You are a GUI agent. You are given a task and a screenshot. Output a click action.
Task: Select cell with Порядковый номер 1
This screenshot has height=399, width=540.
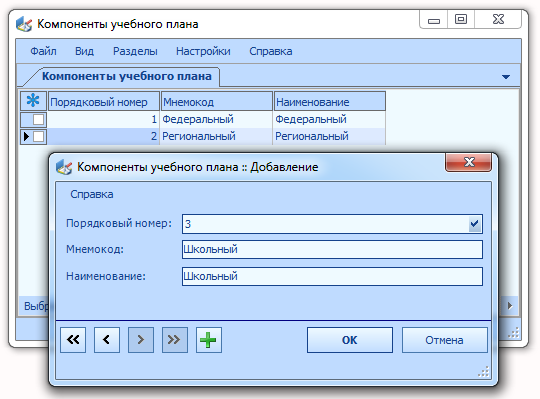coord(104,119)
